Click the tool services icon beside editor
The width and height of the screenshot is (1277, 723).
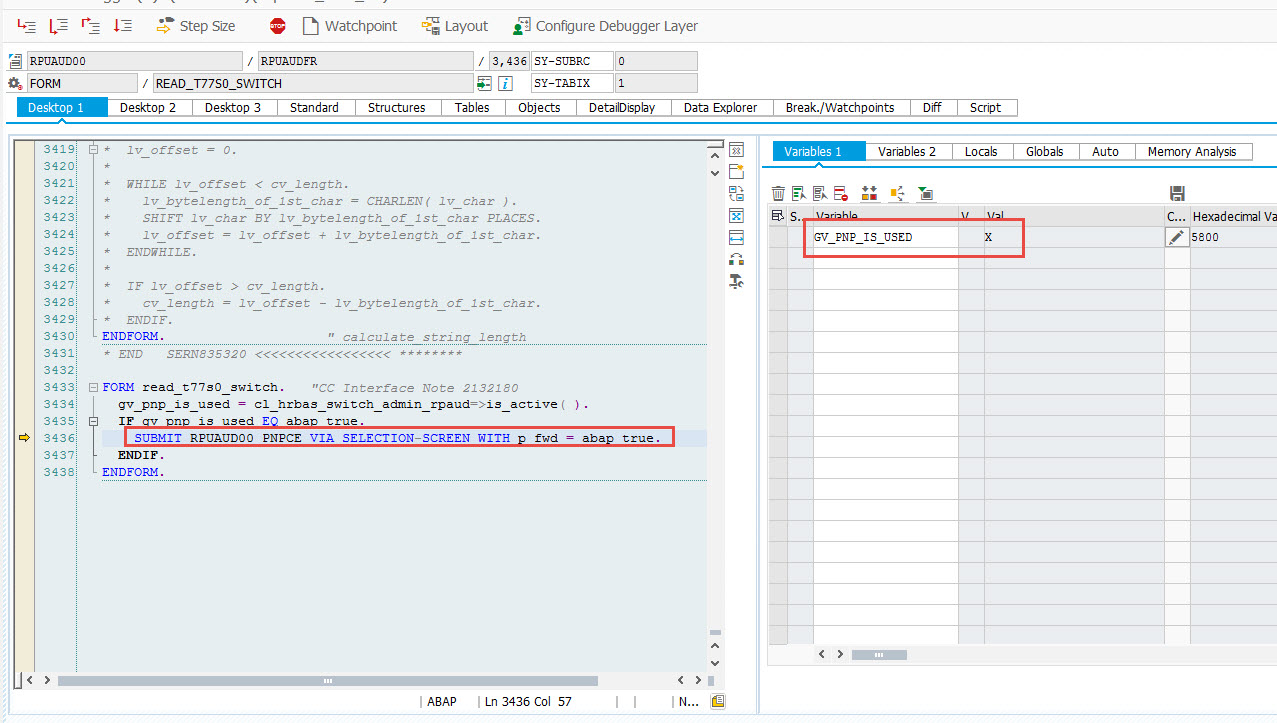click(x=737, y=282)
